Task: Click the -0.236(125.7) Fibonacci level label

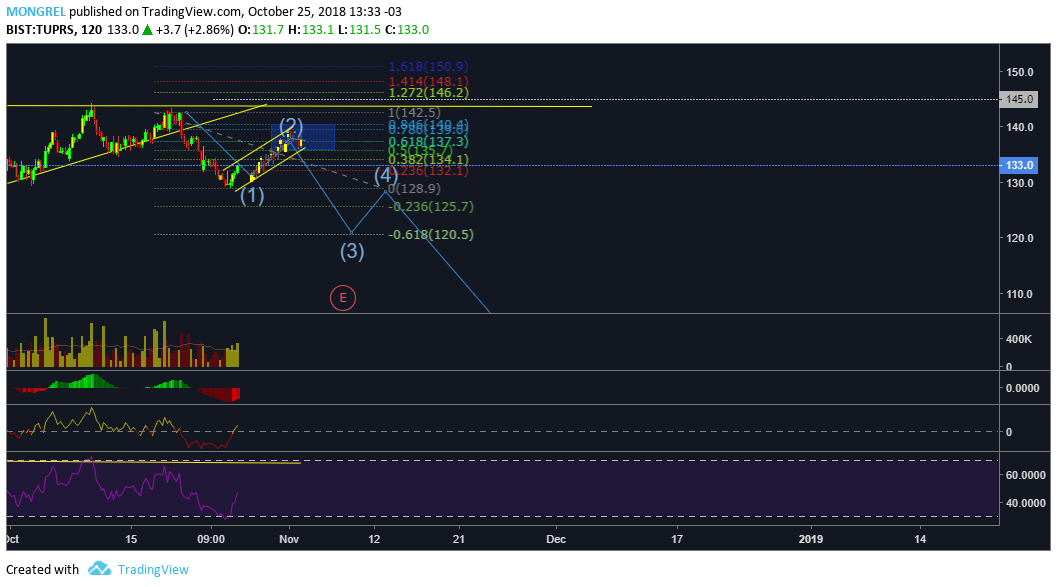Action: 431,207
